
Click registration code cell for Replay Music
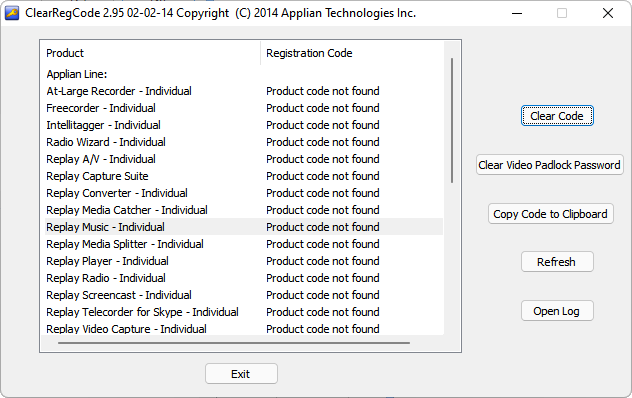click(x=323, y=227)
